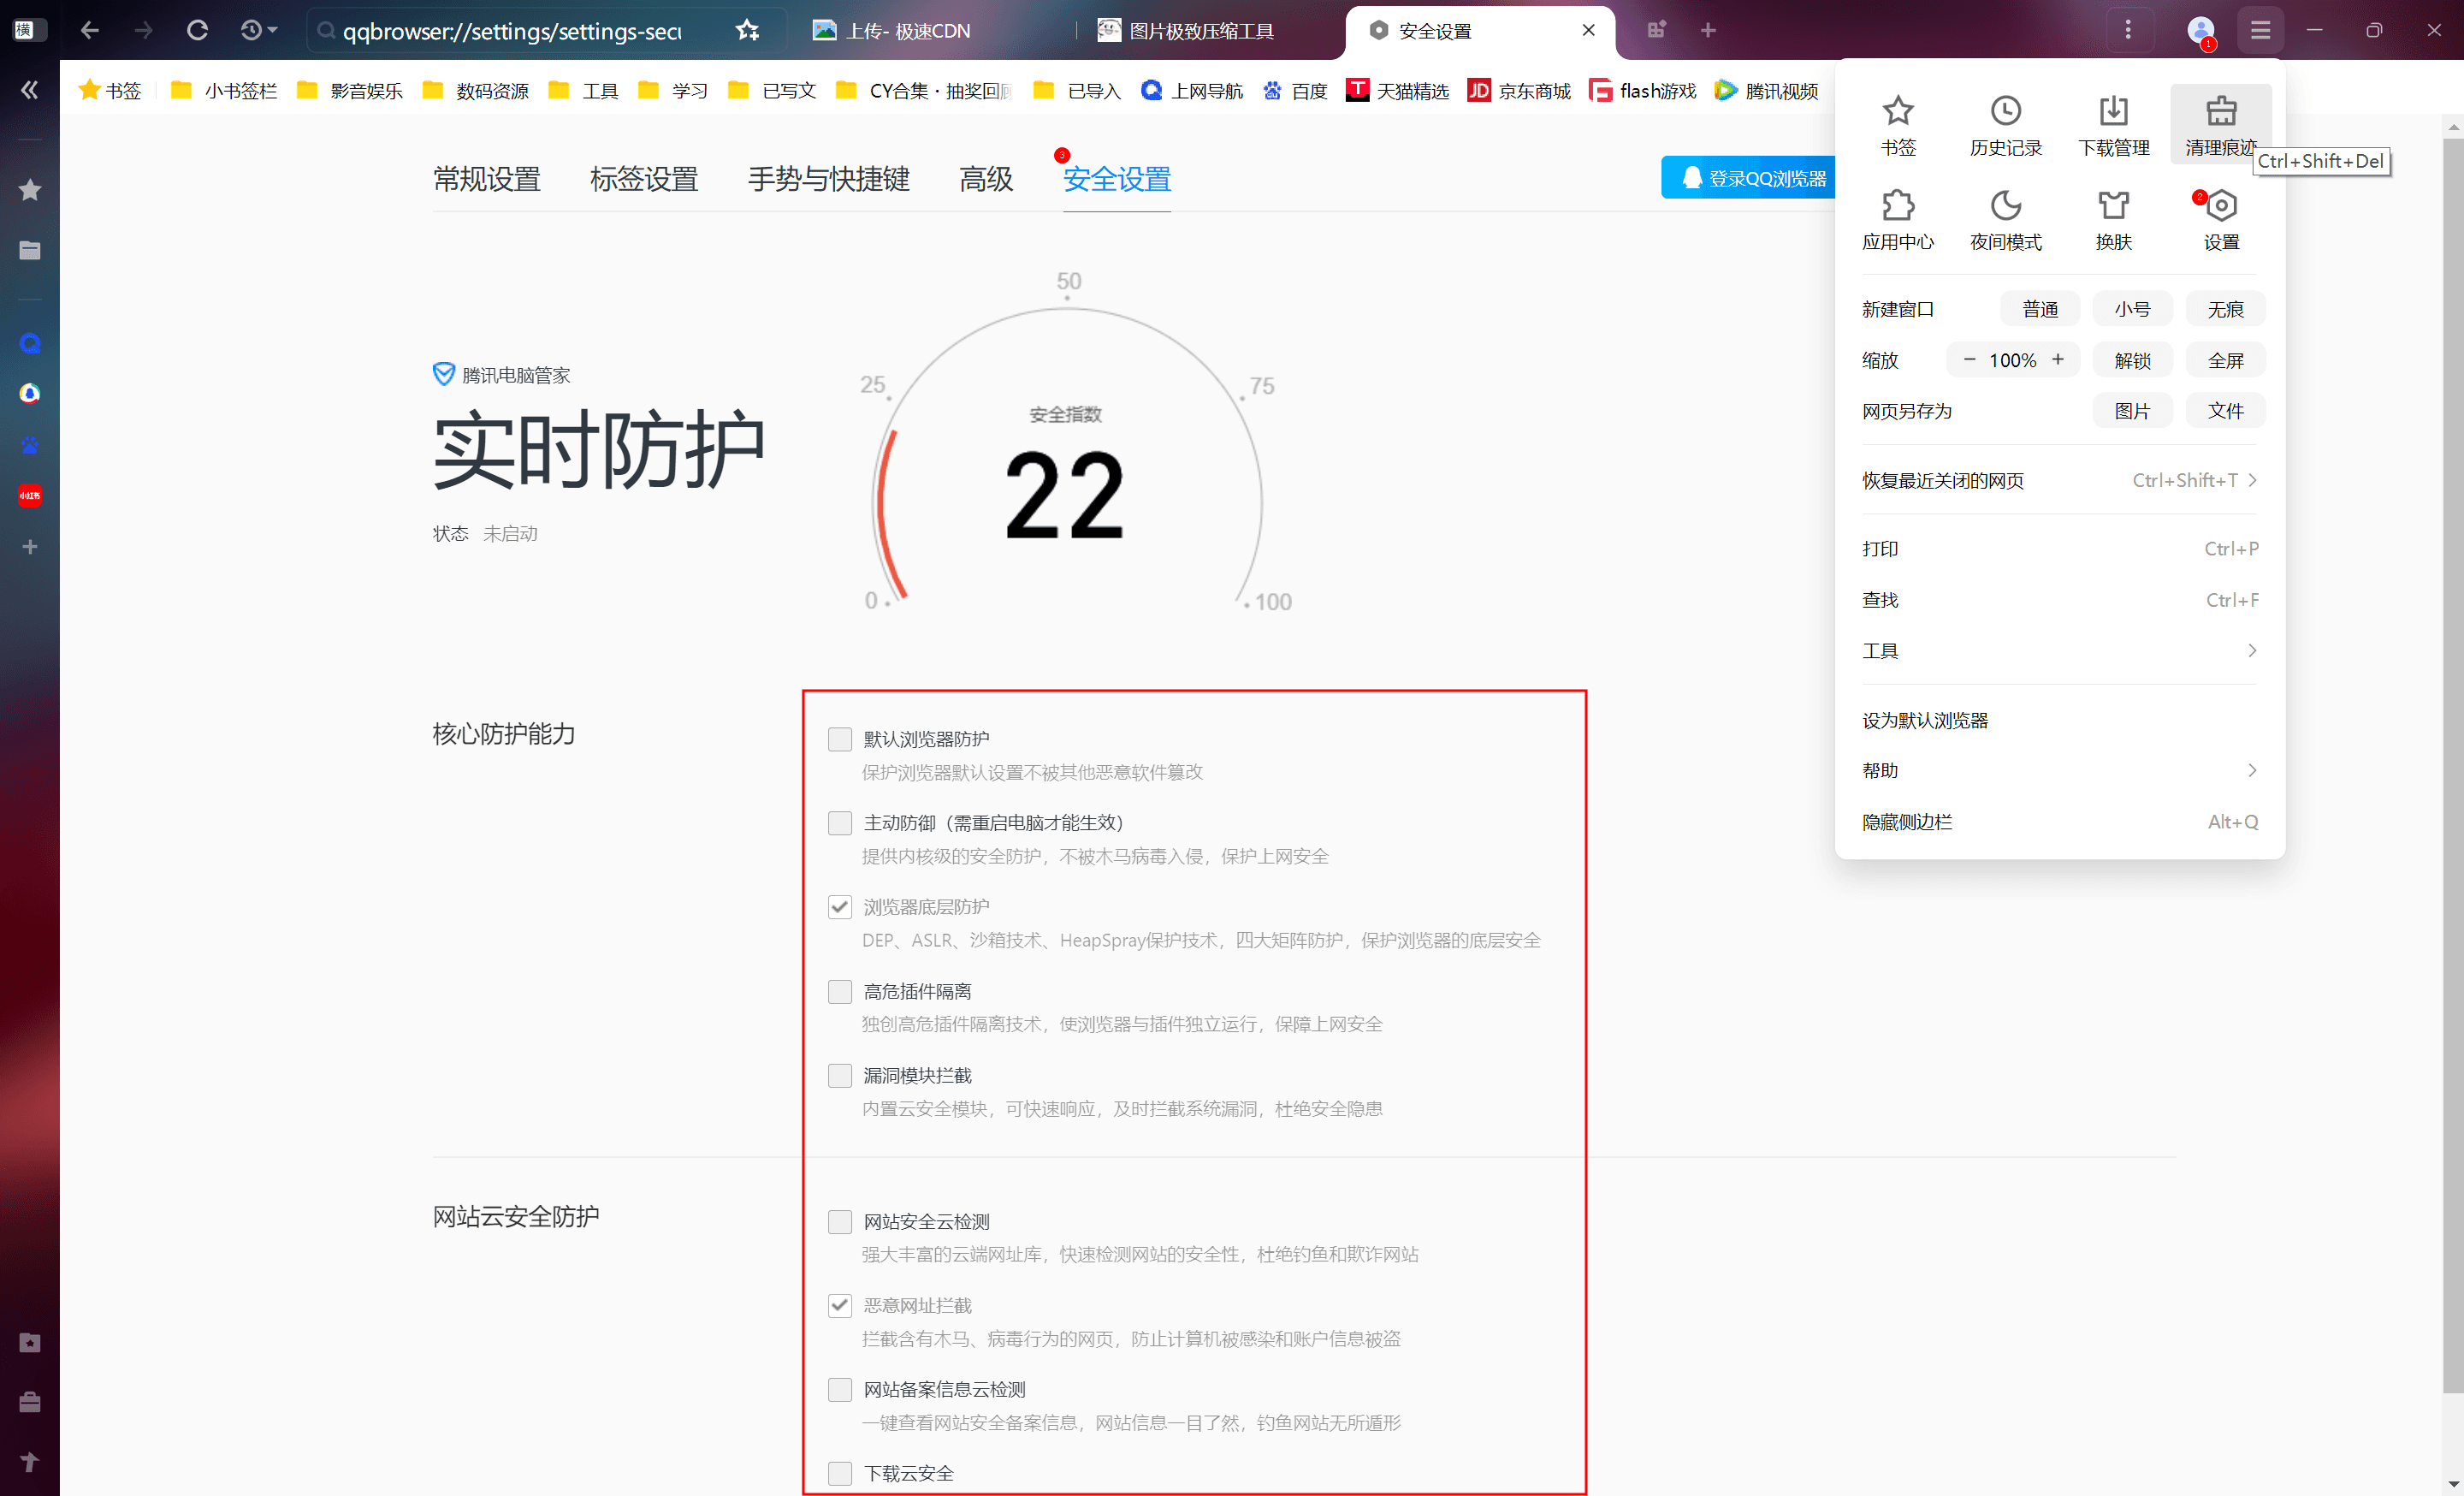Switch to 常规设置 tab
The height and width of the screenshot is (1496, 2464).
[x=486, y=179]
